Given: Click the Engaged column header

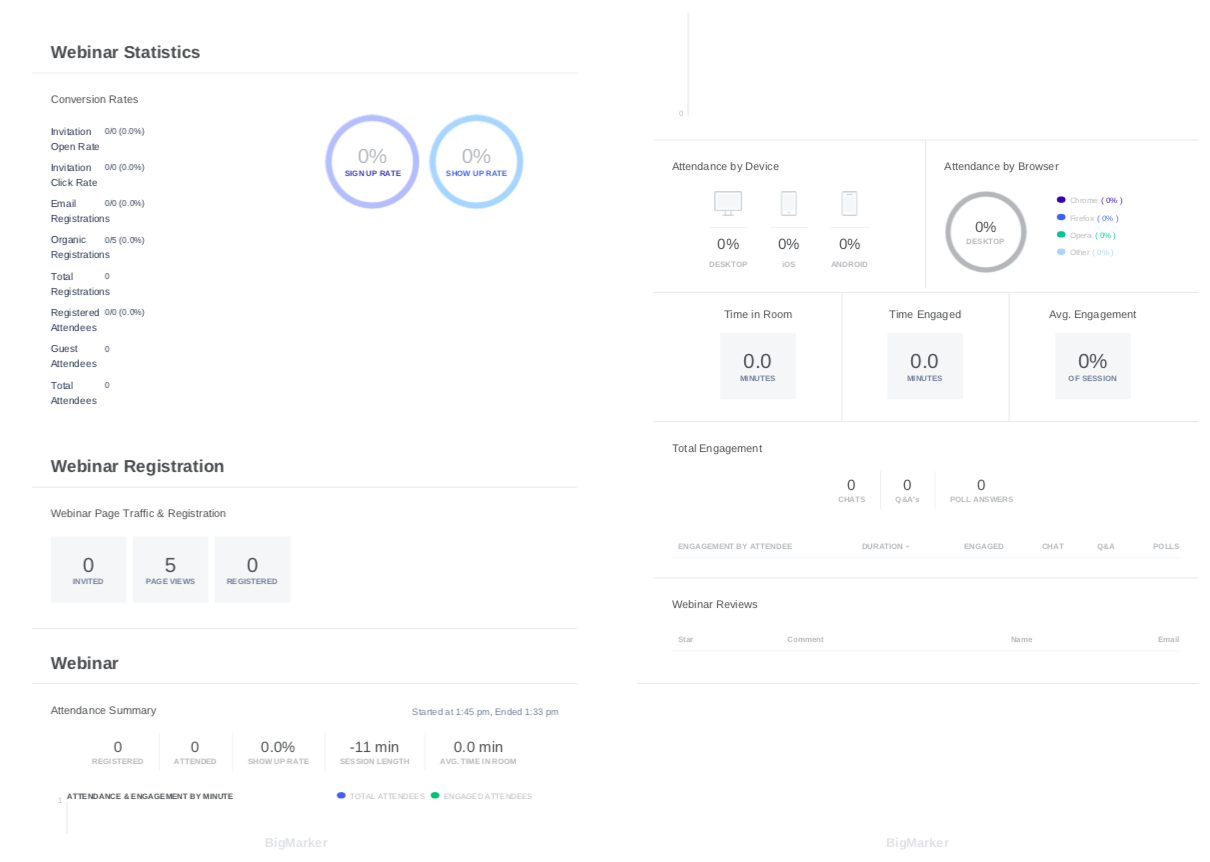Looking at the screenshot, I should point(984,547).
